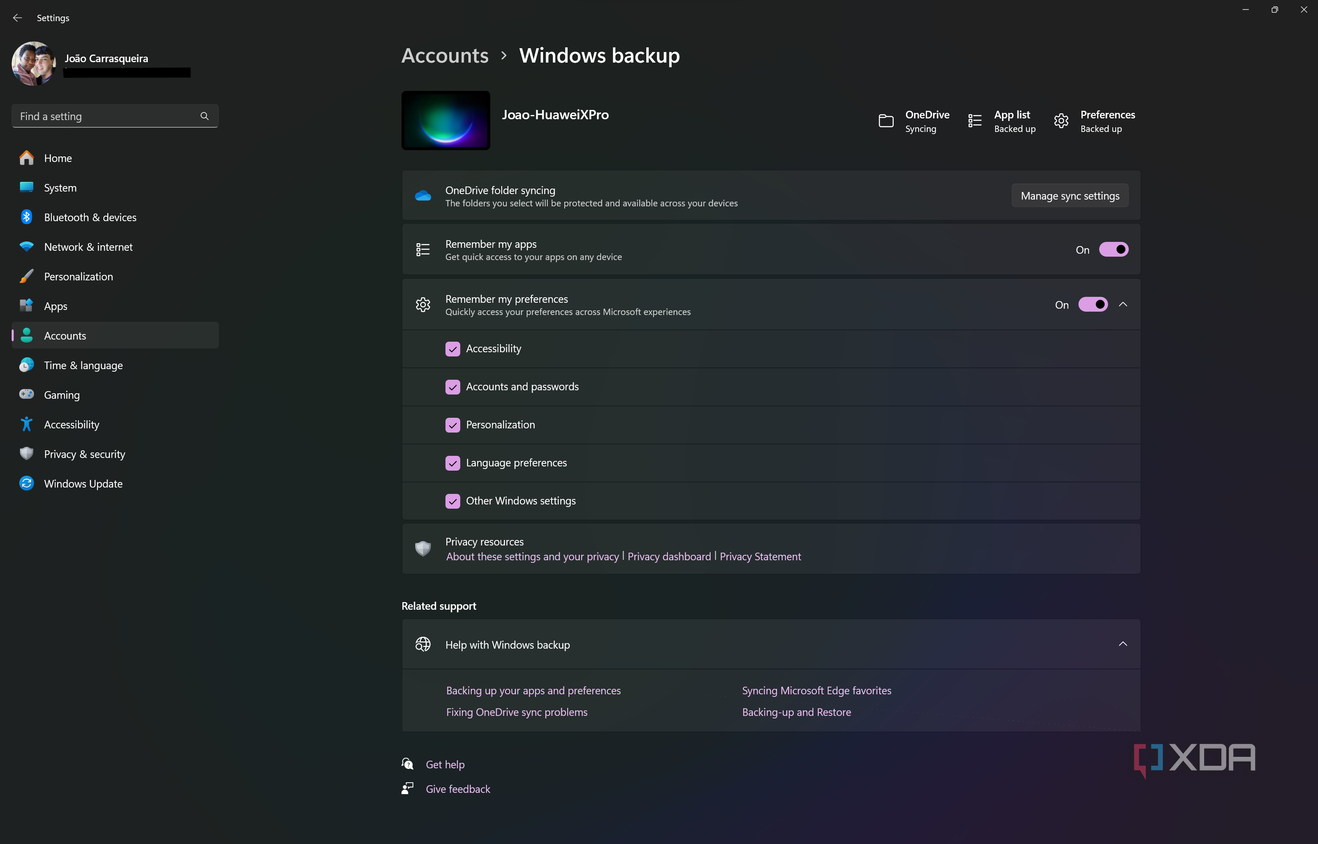Click the OneDrive cloud icon beside folder syncing
Image resolution: width=1318 pixels, height=844 pixels.
(423, 196)
